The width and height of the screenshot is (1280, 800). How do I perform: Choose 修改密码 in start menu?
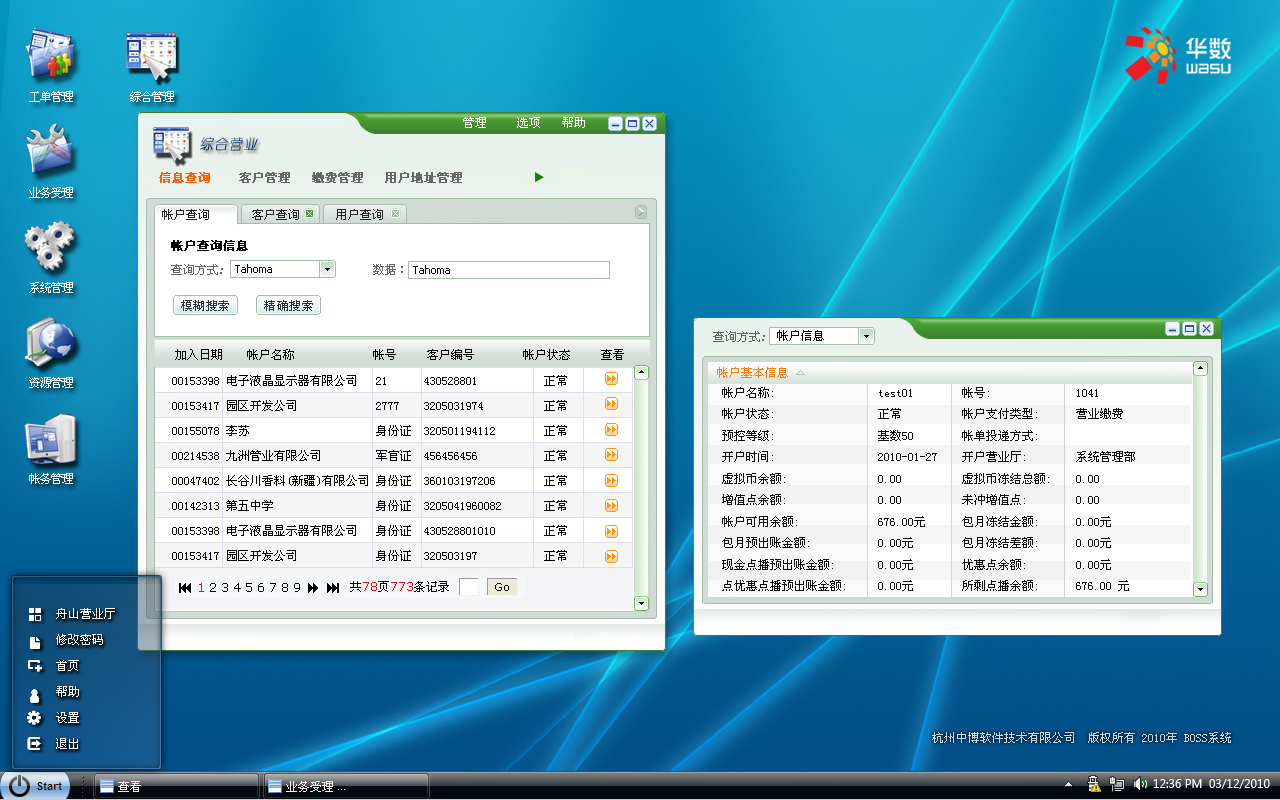pos(80,640)
